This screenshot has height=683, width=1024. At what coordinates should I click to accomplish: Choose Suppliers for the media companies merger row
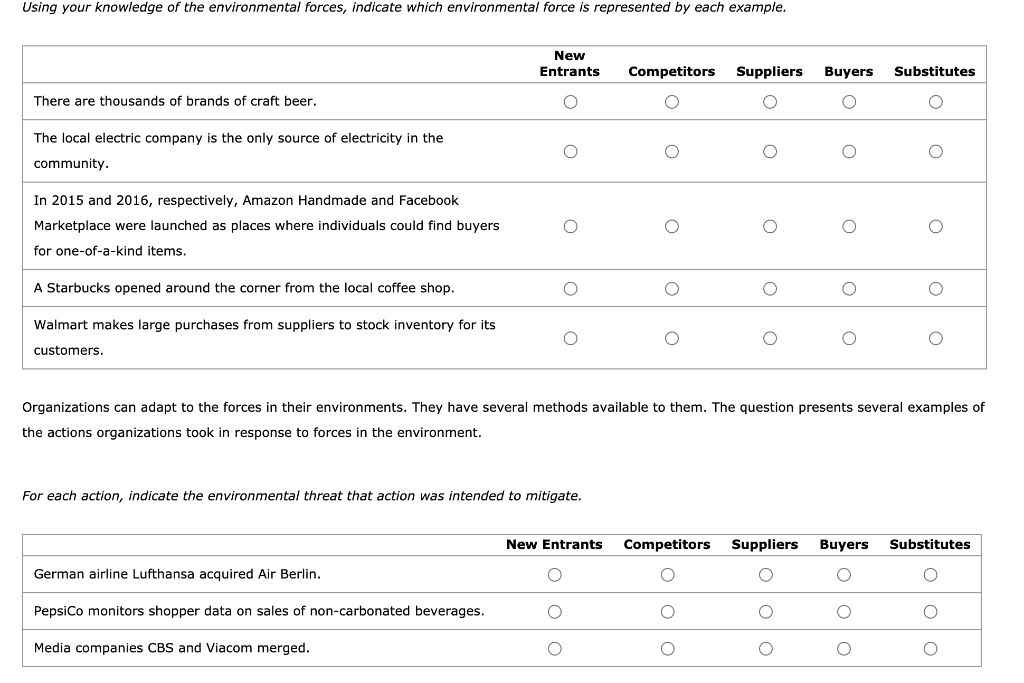tap(765, 648)
